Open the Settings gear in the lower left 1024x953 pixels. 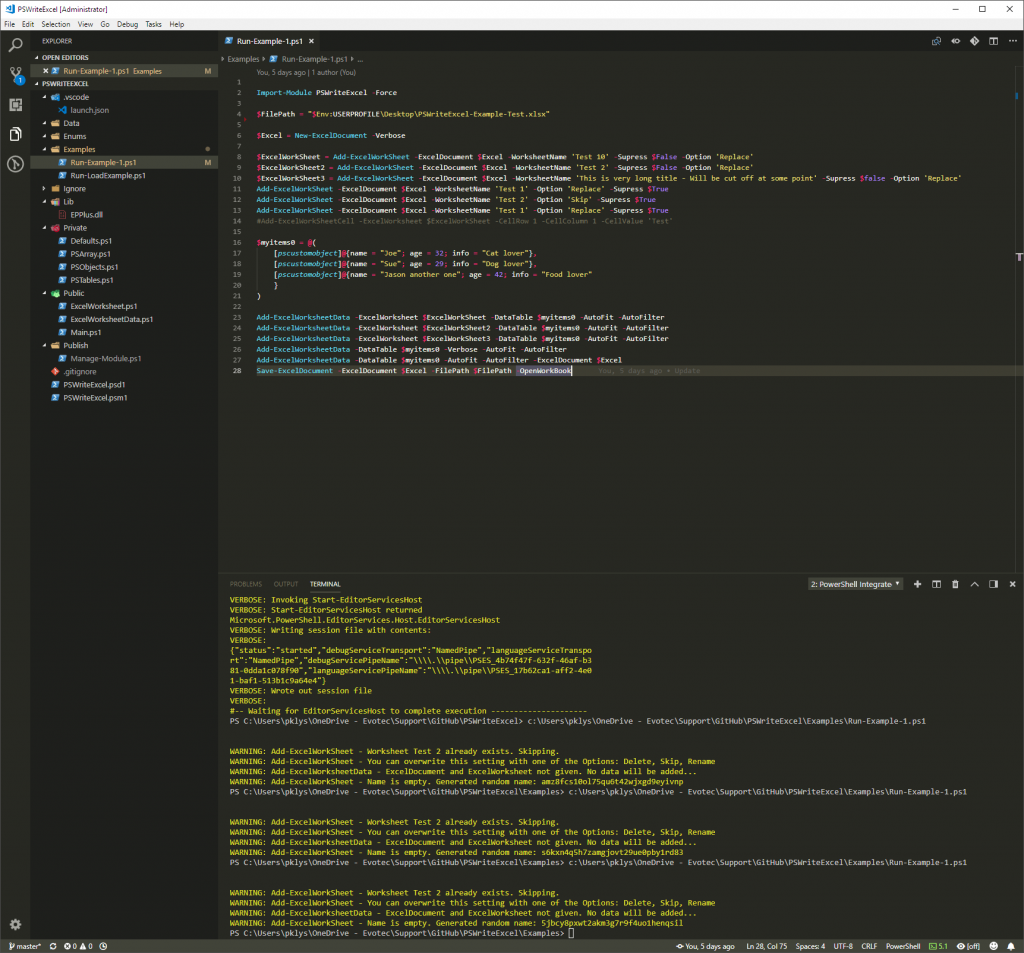click(14, 924)
